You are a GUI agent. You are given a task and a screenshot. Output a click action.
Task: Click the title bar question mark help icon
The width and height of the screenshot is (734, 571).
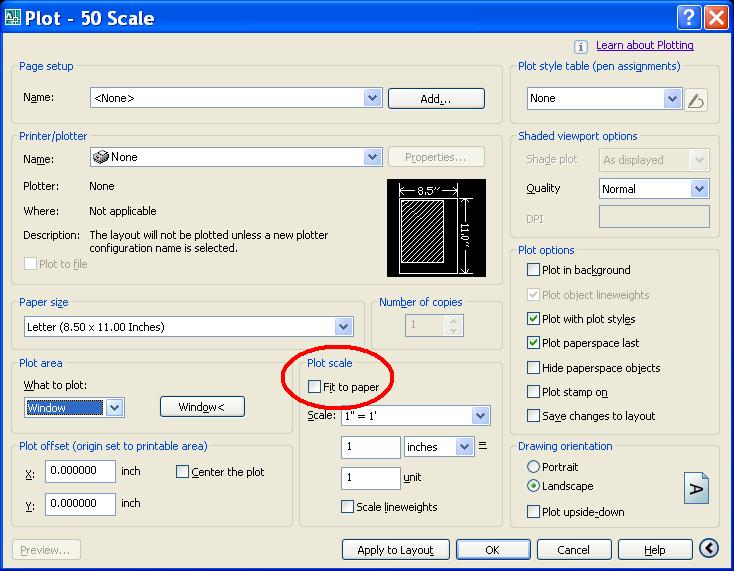[x=689, y=18]
